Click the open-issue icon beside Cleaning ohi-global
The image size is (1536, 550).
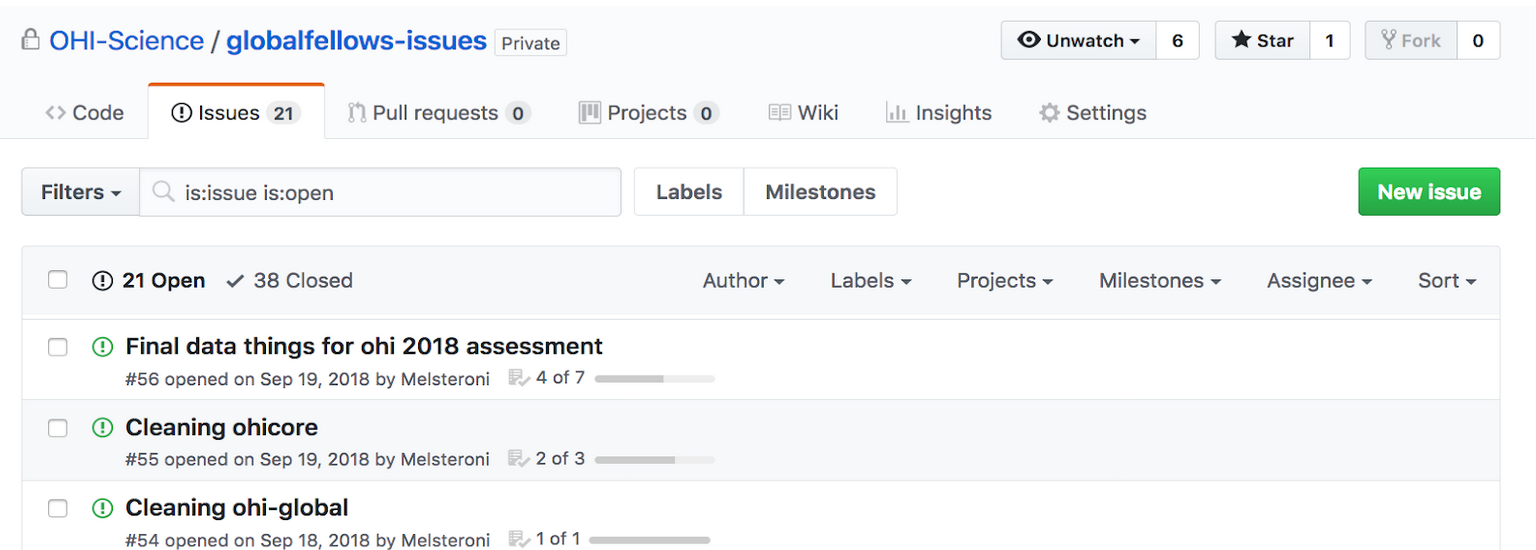click(102, 508)
